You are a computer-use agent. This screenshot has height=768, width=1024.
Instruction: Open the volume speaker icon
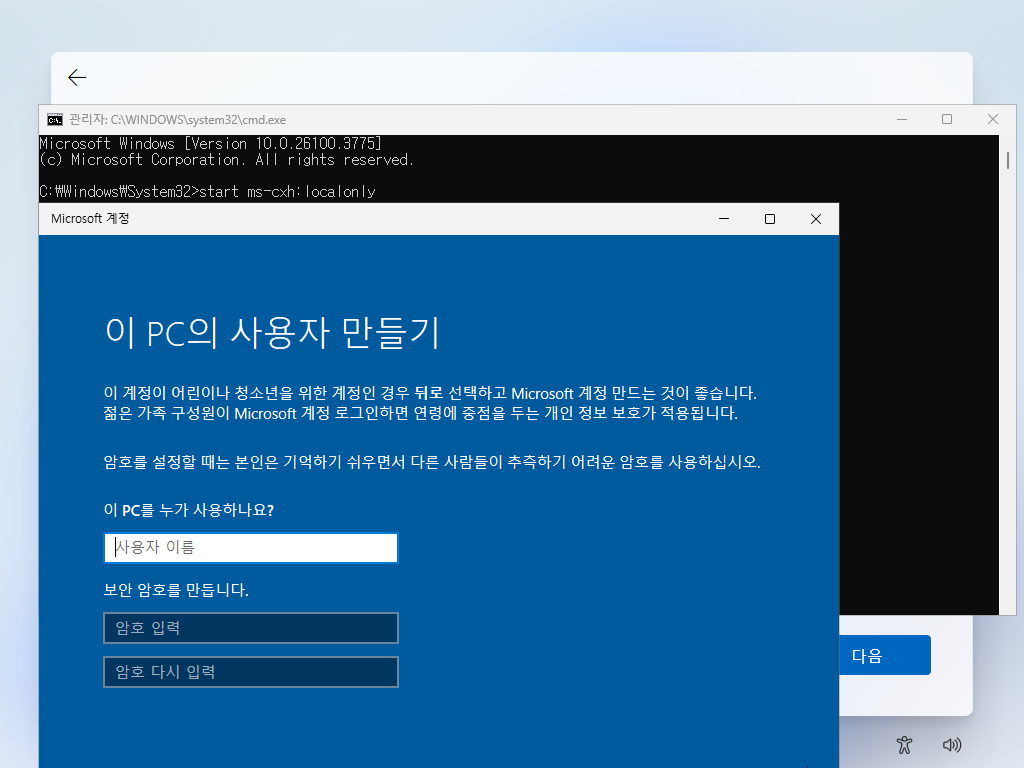[x=952, y=745]
